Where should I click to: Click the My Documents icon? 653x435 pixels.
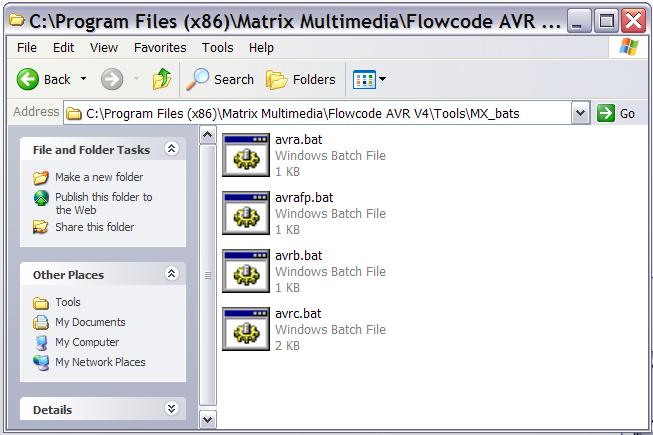pyautogui.click(x=41, y=322)
